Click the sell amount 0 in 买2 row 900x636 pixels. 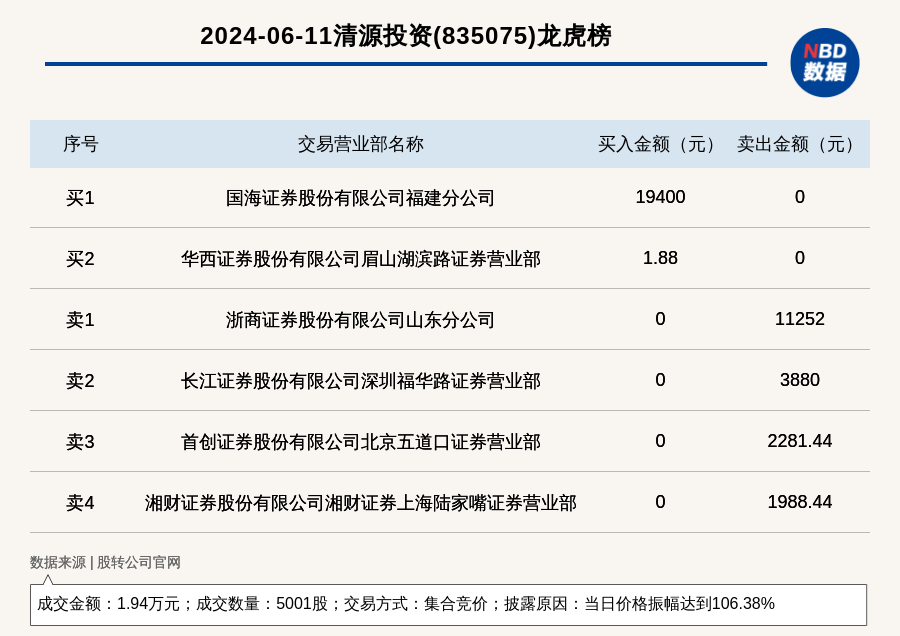(800, 258)
